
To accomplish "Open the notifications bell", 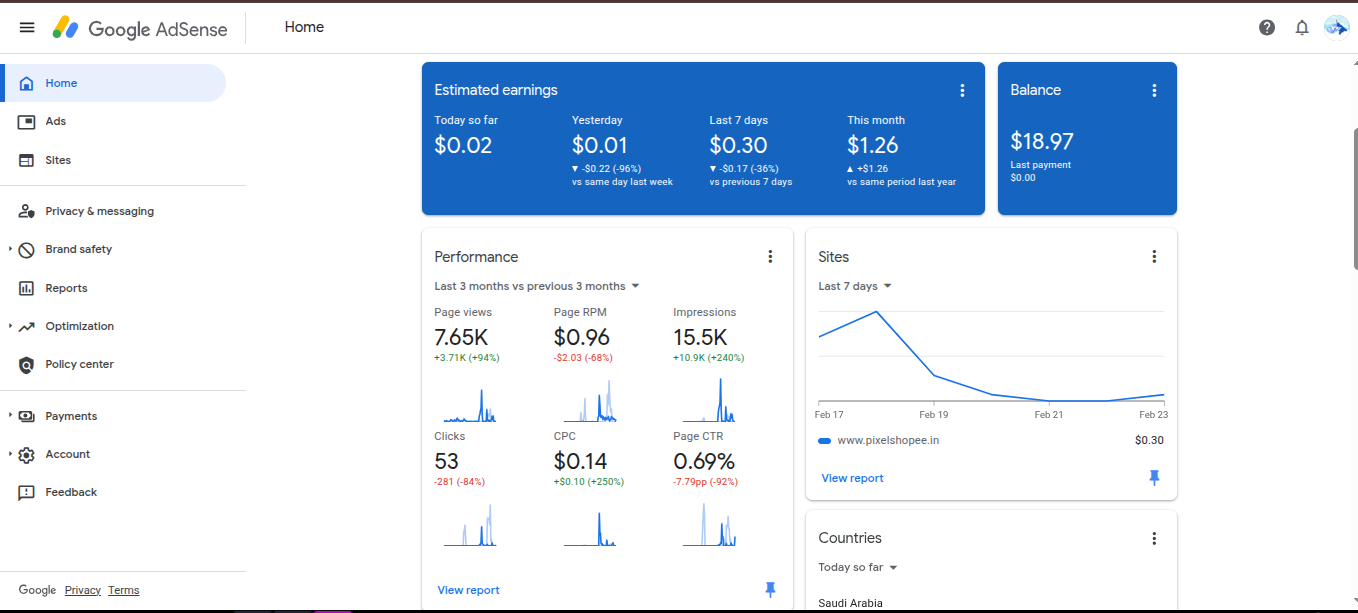I will pyautogui.click(x=1302, y=27).
